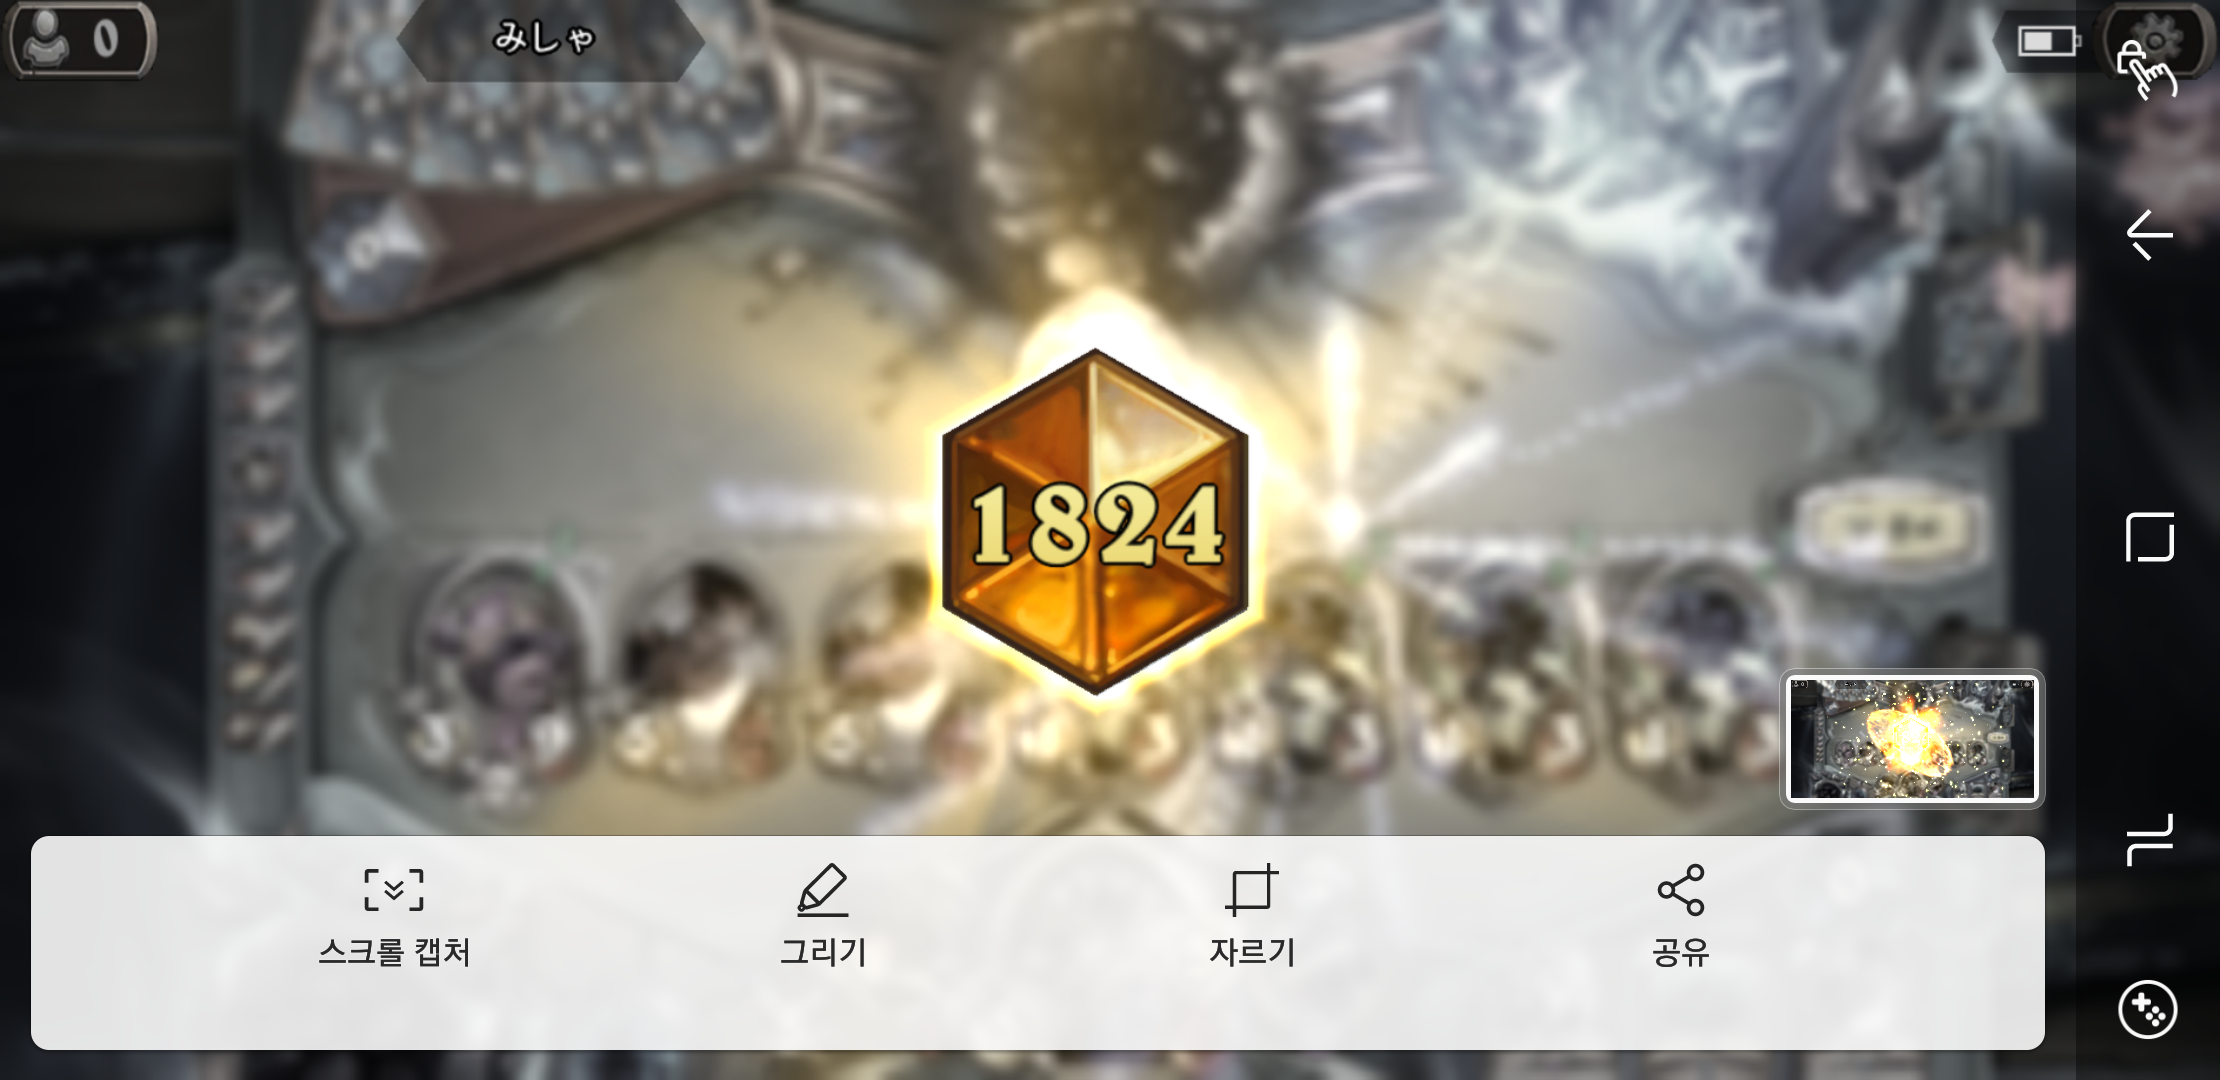This screenshot has height=1080, width=2220.
Task: Tap the 스크롤 캡처 scroll capture icon
Action: [394, 916]
